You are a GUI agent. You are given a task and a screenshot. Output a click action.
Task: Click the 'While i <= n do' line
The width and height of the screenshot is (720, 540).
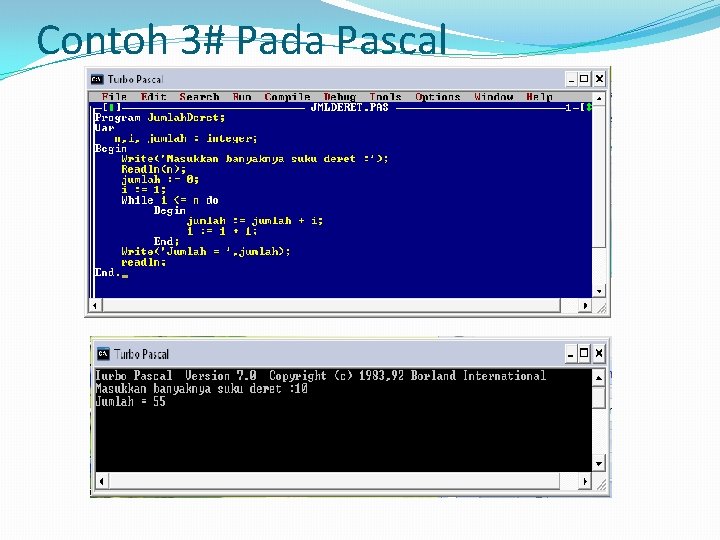click(170, 200)
